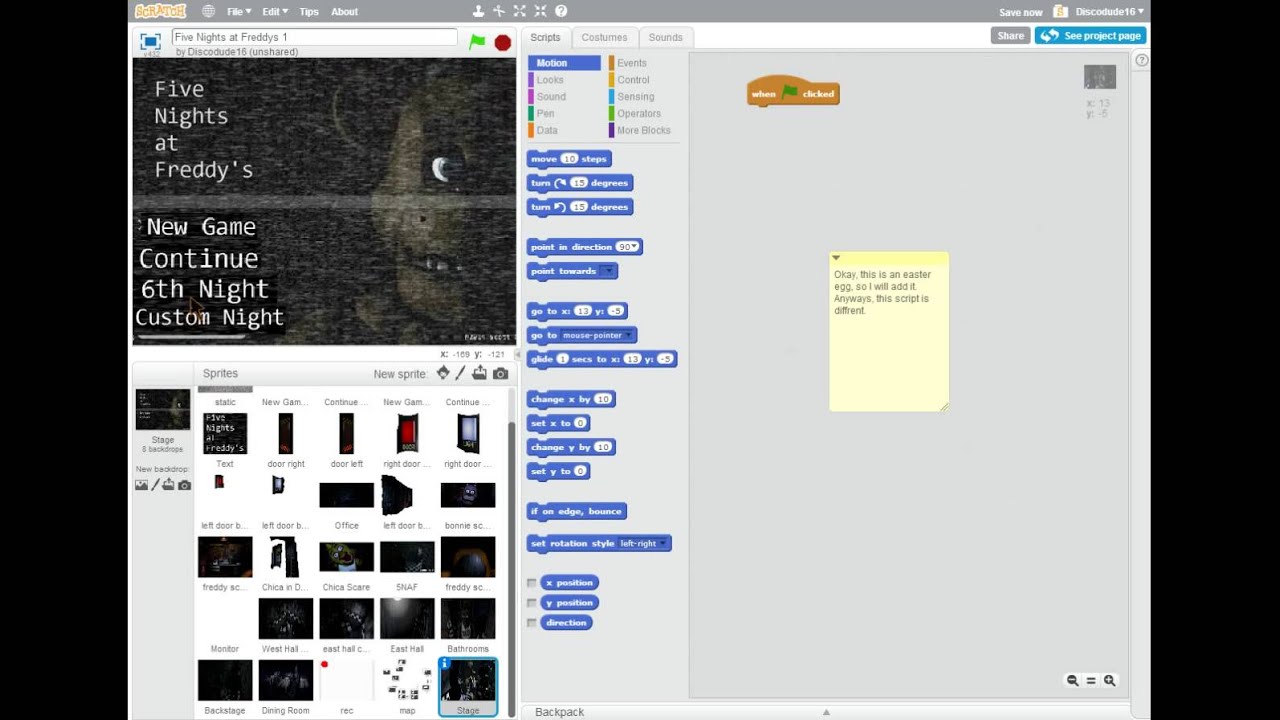This screenshot has height=720, width=1280.
Task: Zoom out the scripts area
Action: click(x=1072, y=680)
